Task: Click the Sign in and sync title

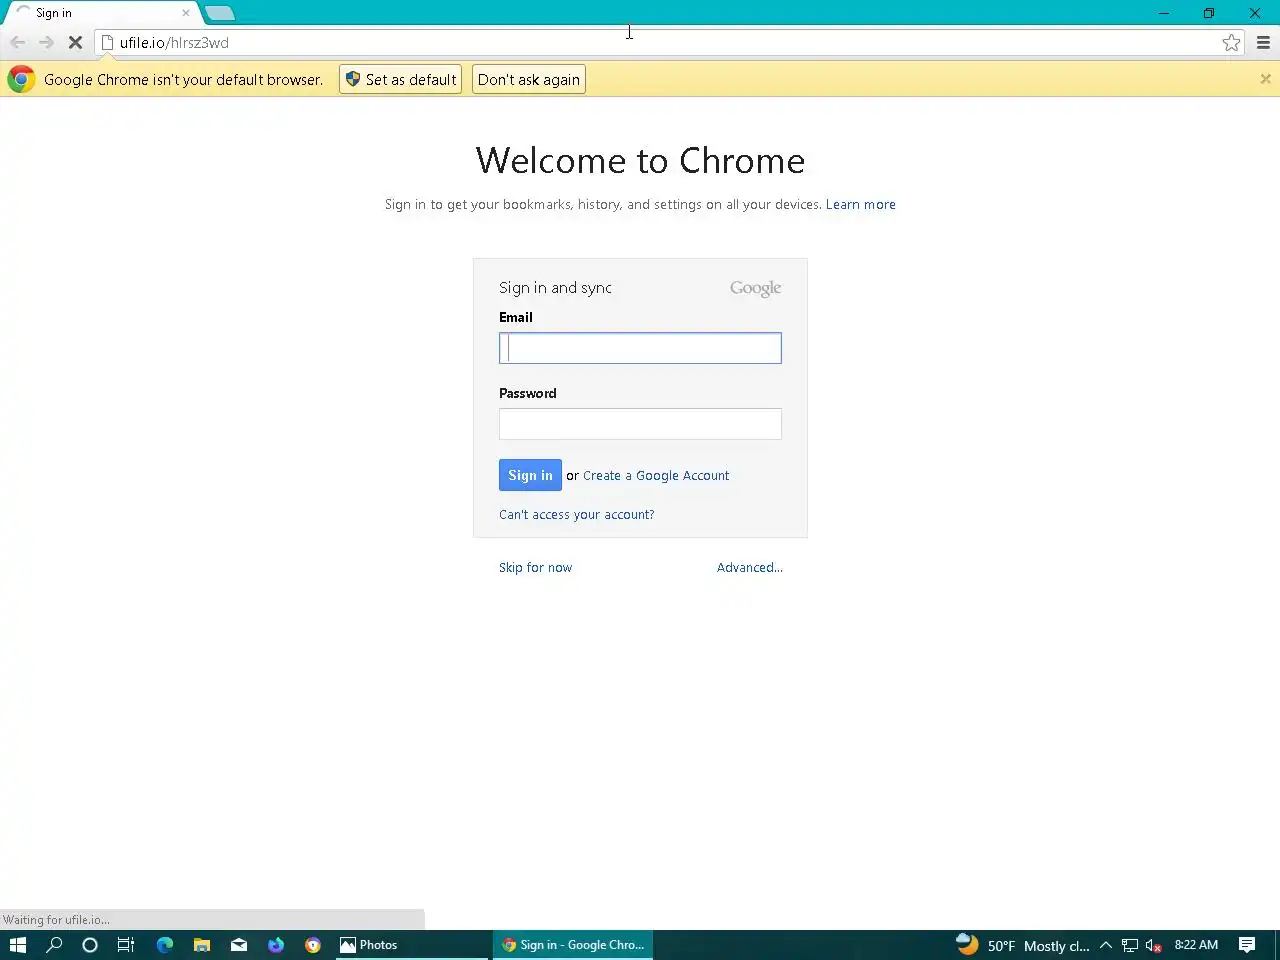Action: pos(555,288)
